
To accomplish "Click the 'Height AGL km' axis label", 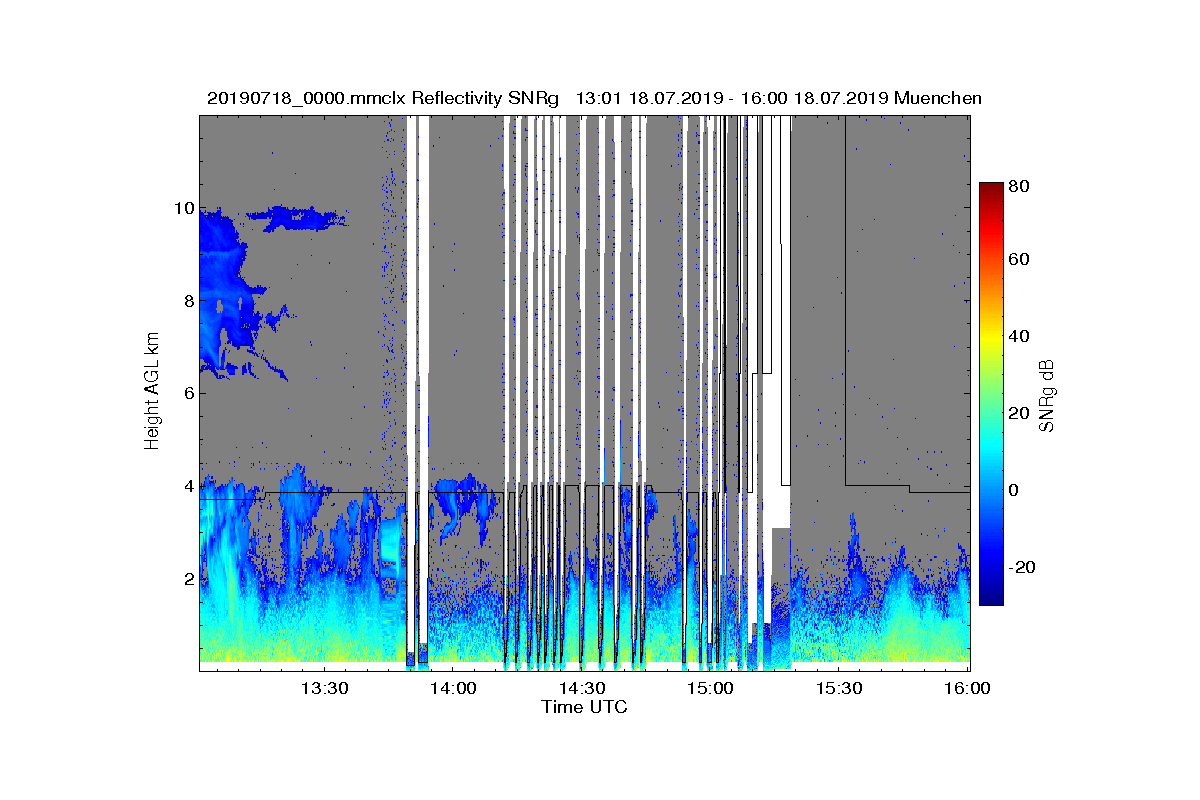I will point(152,393).
